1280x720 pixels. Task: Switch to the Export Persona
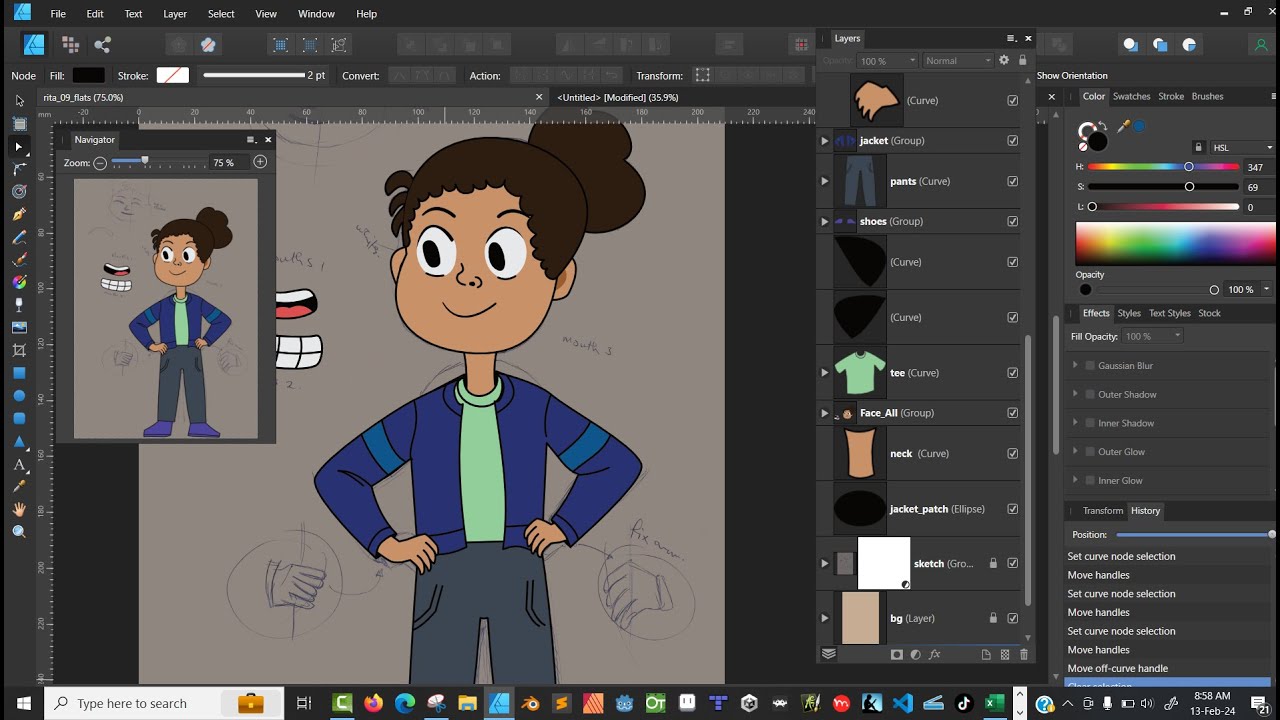coord(102,44)
